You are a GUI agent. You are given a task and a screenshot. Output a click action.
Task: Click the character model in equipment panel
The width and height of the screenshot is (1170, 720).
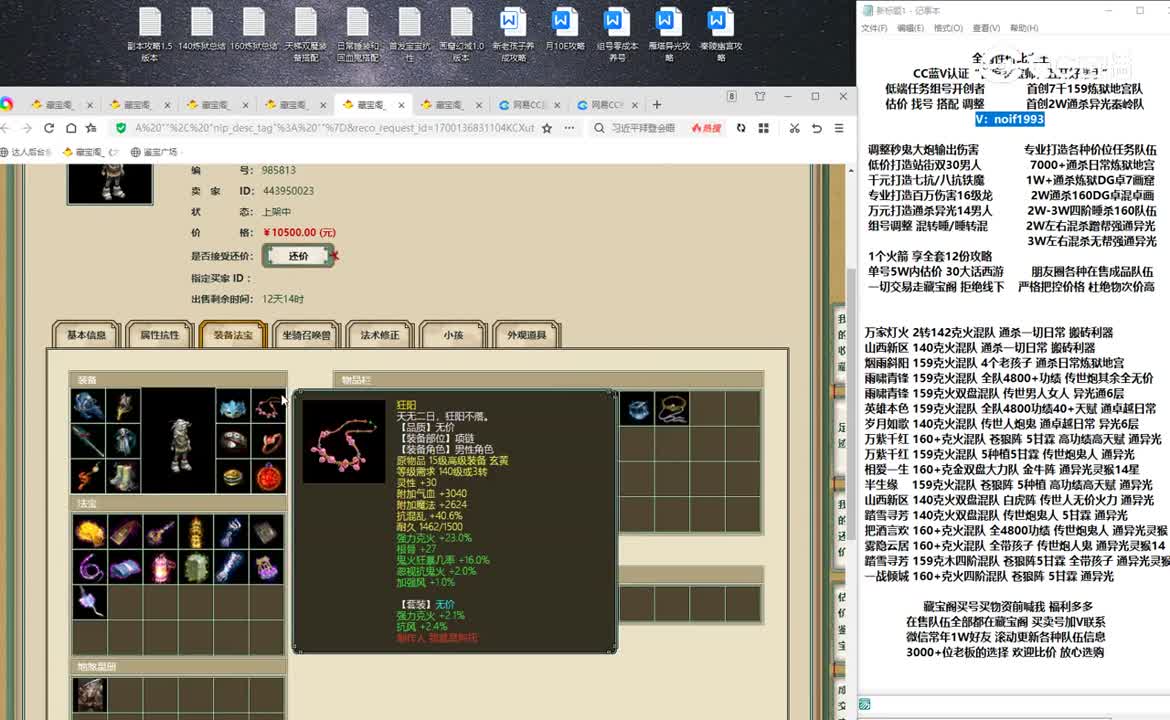coord(178,443)
